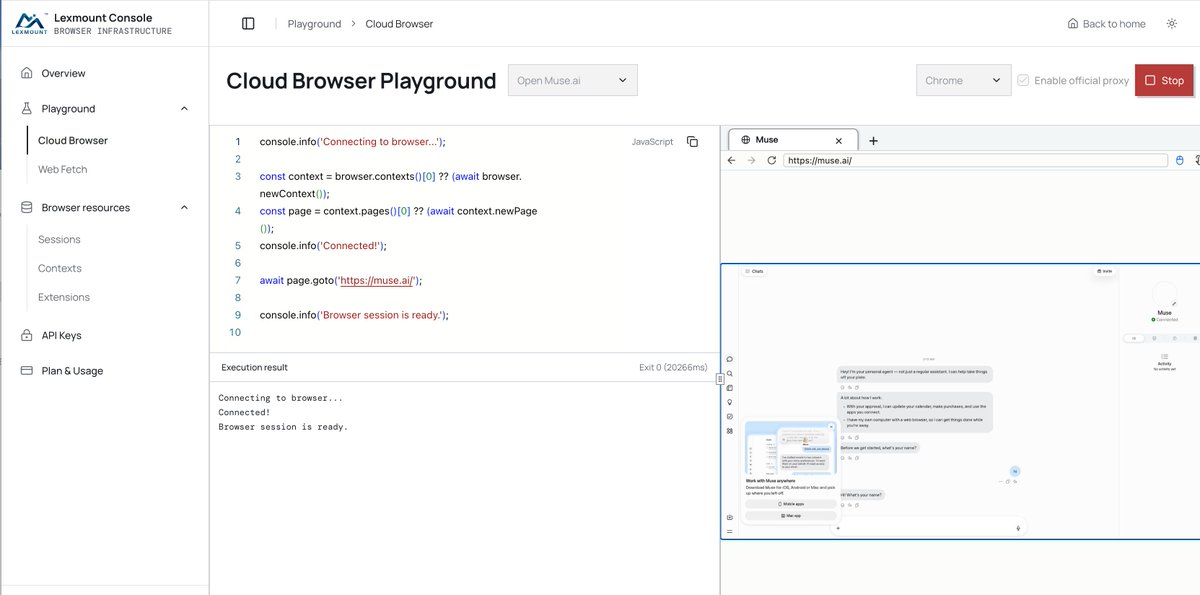Click the microphone icon in message box
The image size is (1200, 595).
pos(1018,528)
